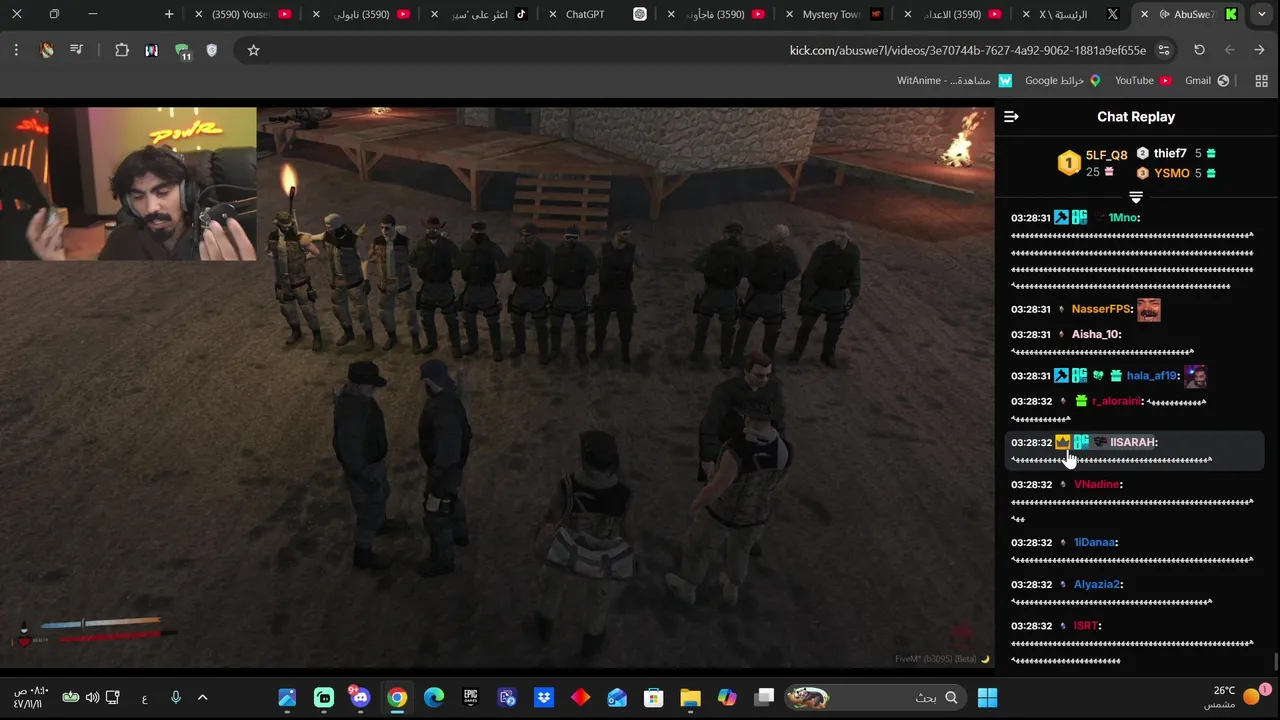Open extension icon with 11 badge
This screenshot has height=720, width=1280.
click(182, 51)
